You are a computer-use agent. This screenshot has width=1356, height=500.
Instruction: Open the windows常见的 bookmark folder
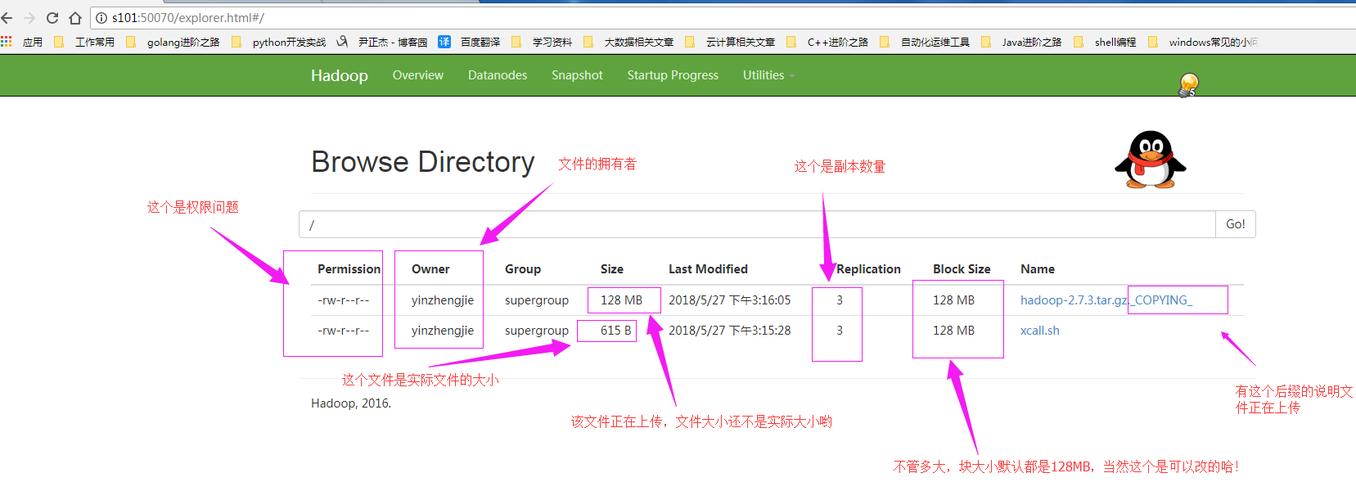tap(1203, 42)
